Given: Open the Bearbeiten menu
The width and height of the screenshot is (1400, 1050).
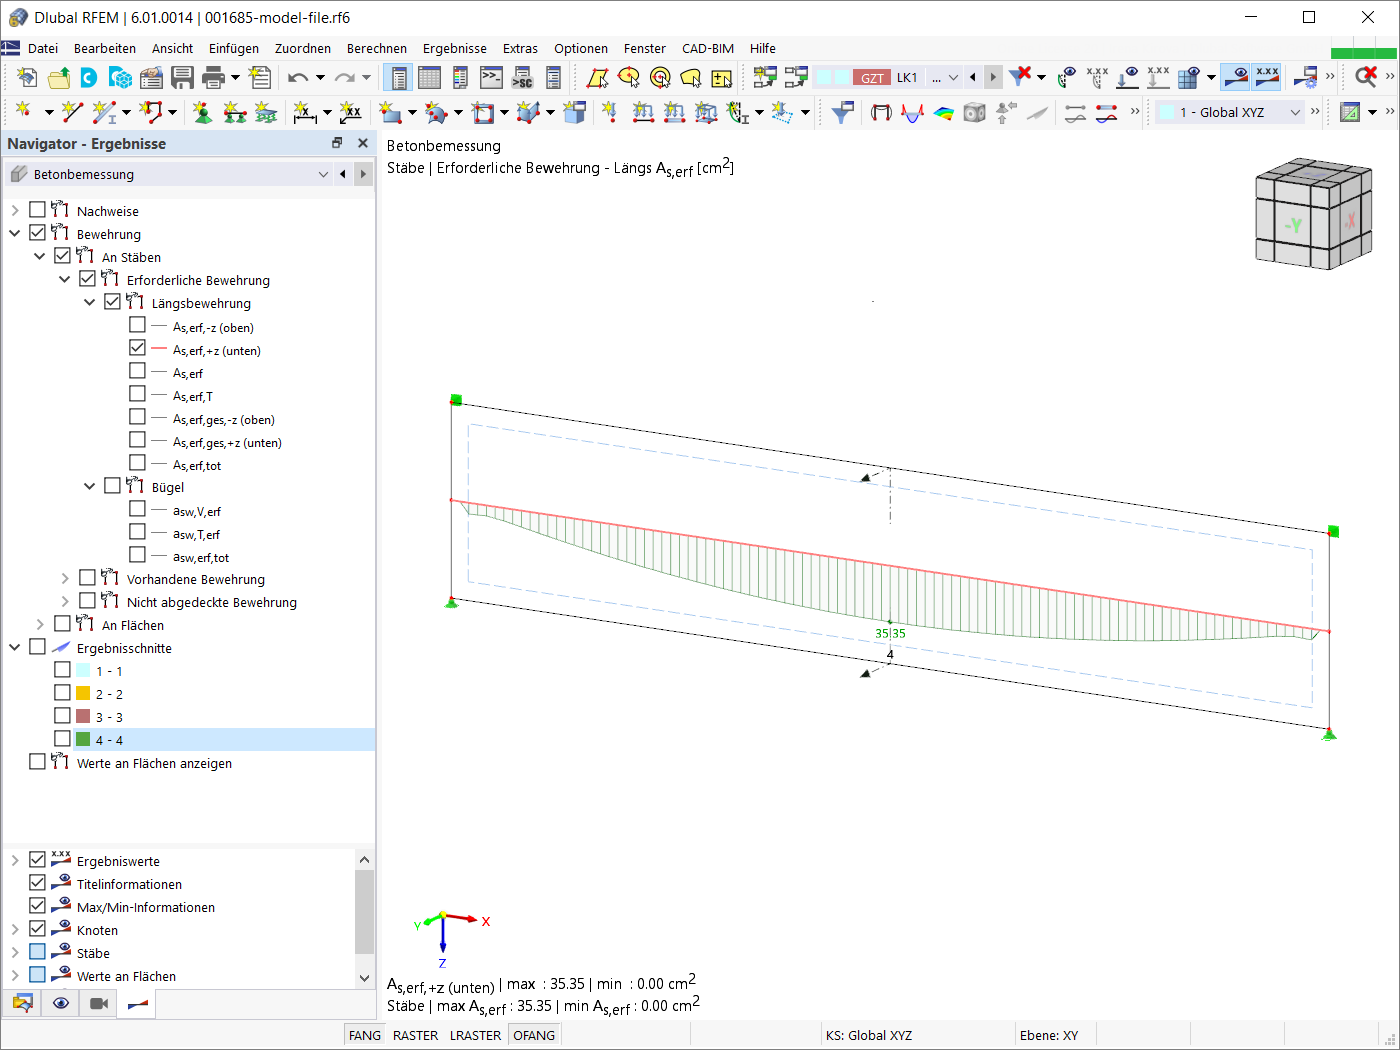Looking at the screenshot, I should tap(105, 48).
